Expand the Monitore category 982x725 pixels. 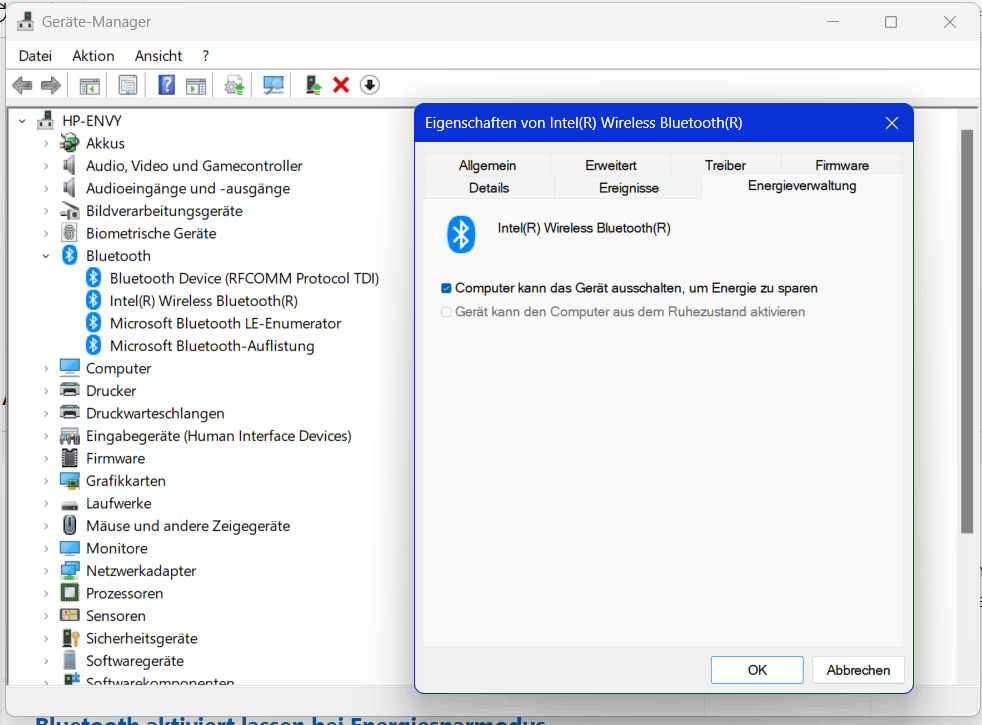pos(46,548)
